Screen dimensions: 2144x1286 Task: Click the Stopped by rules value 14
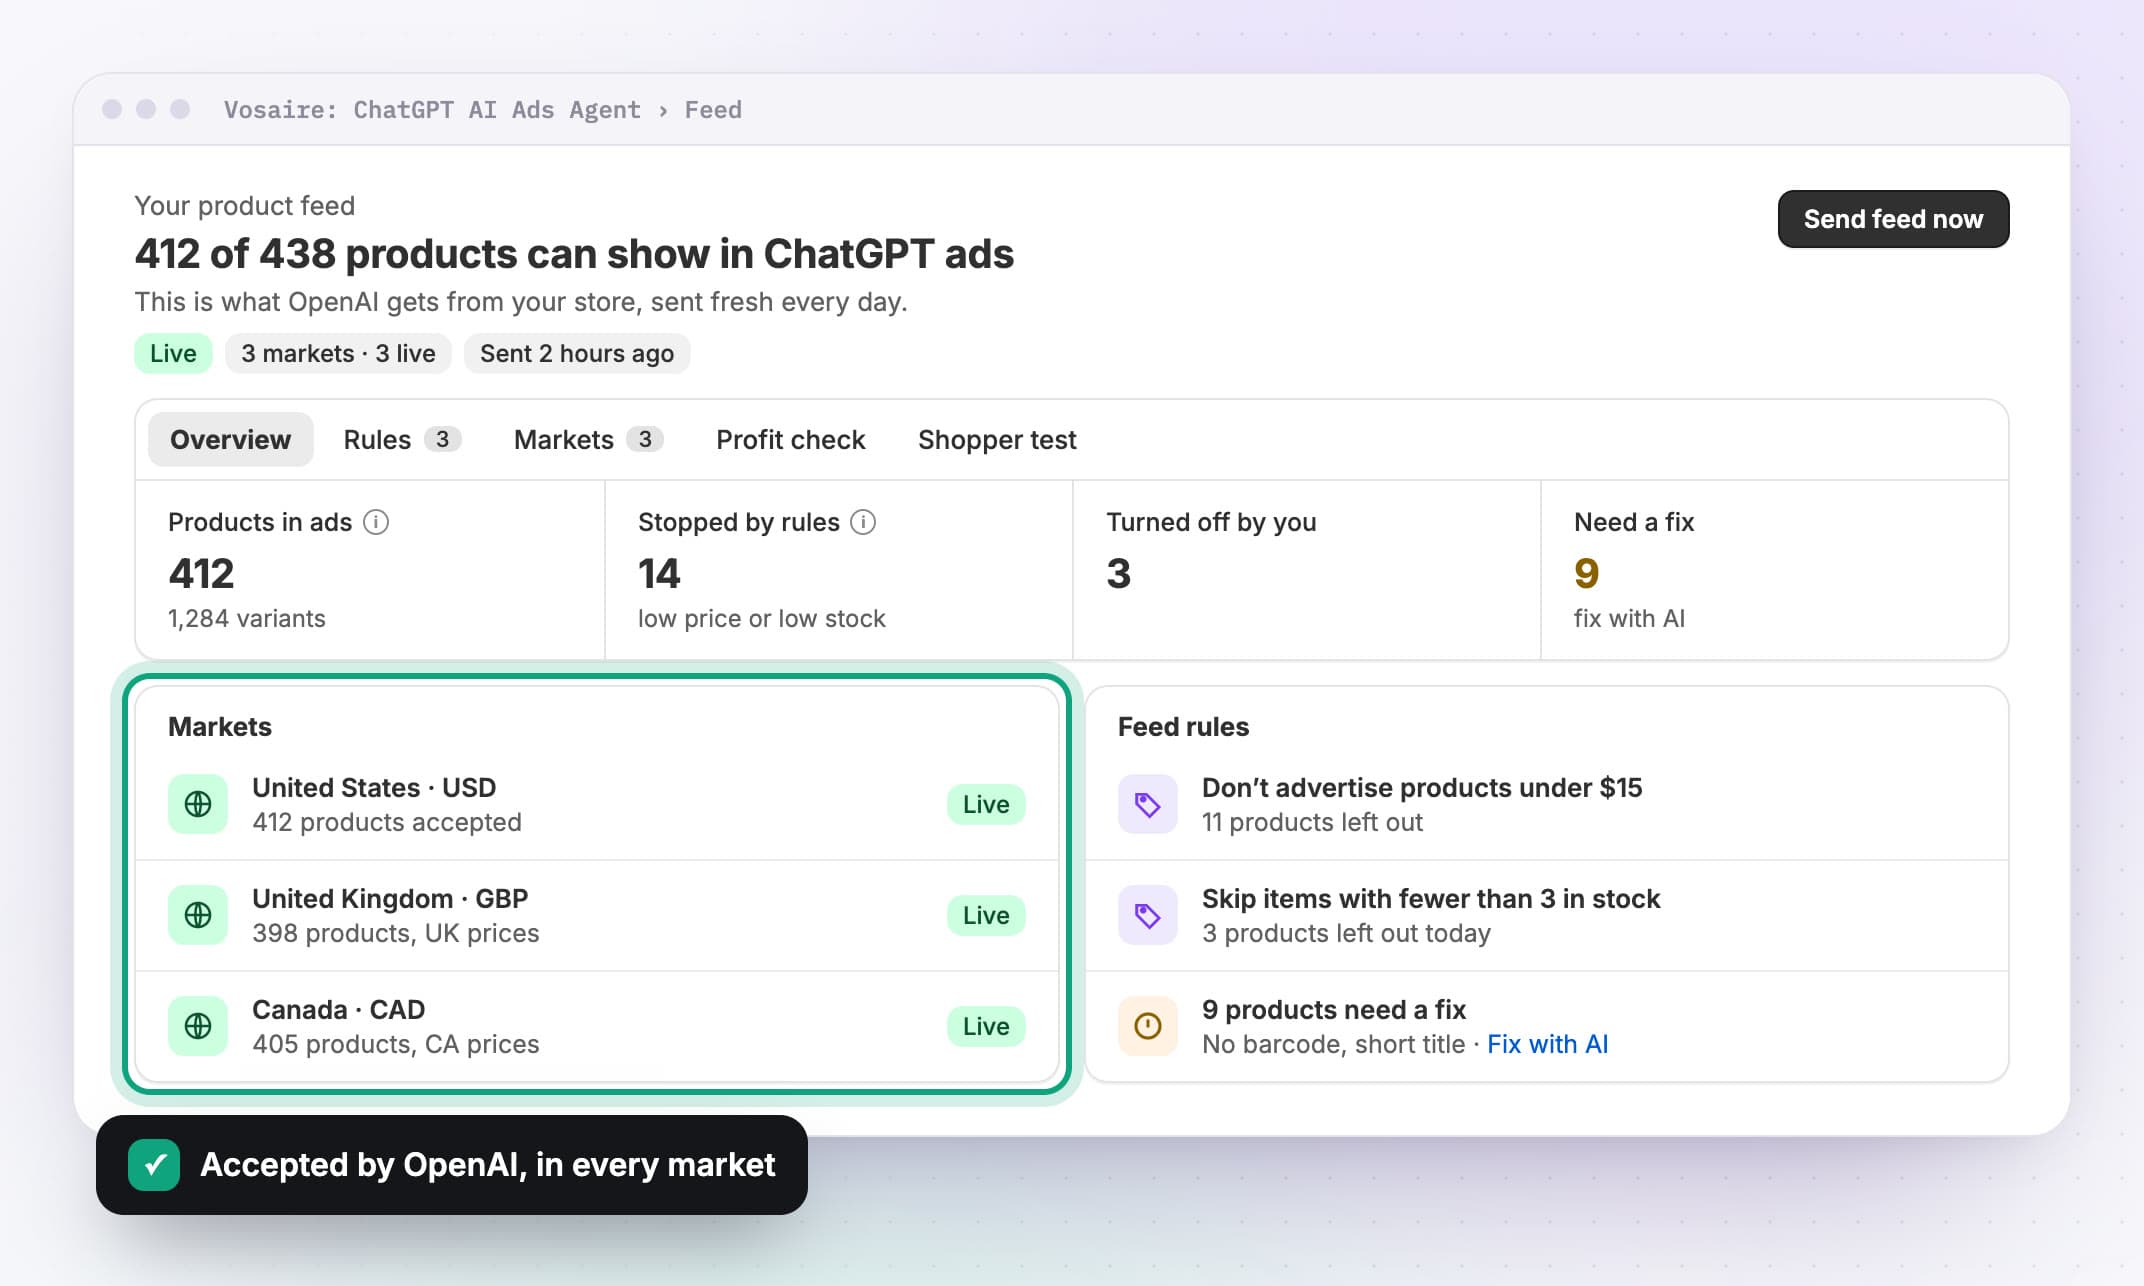pyautogui.click(x=659, y=573)
